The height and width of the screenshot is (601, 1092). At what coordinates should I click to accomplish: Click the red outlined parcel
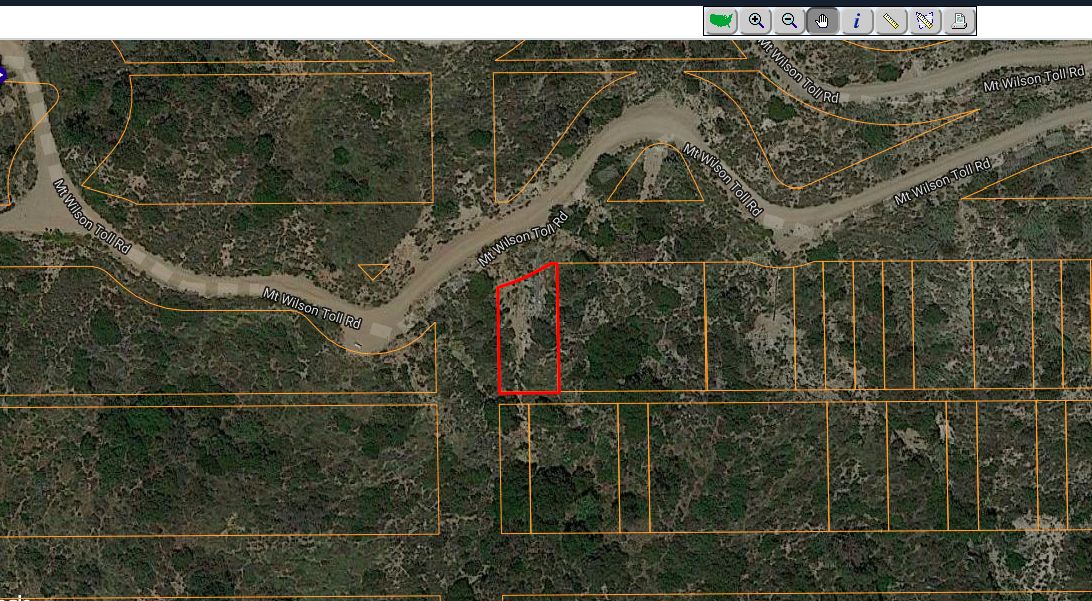click(527, 330)
